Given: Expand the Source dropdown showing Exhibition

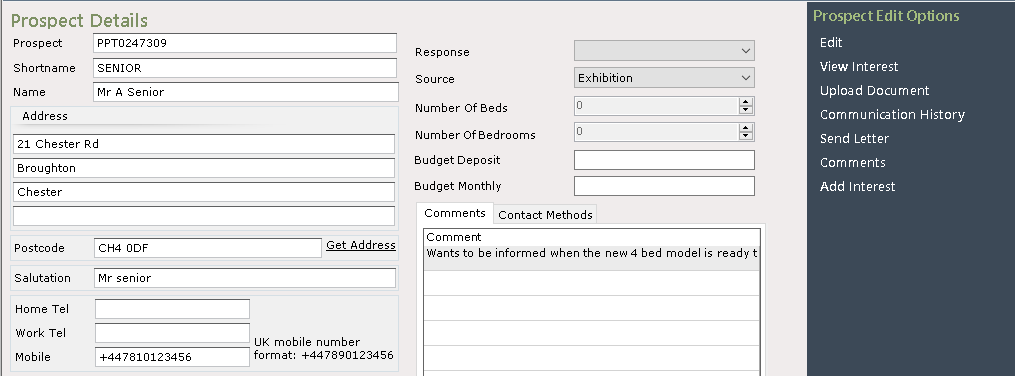Looking at the screenshot, I should click(664, 78).
